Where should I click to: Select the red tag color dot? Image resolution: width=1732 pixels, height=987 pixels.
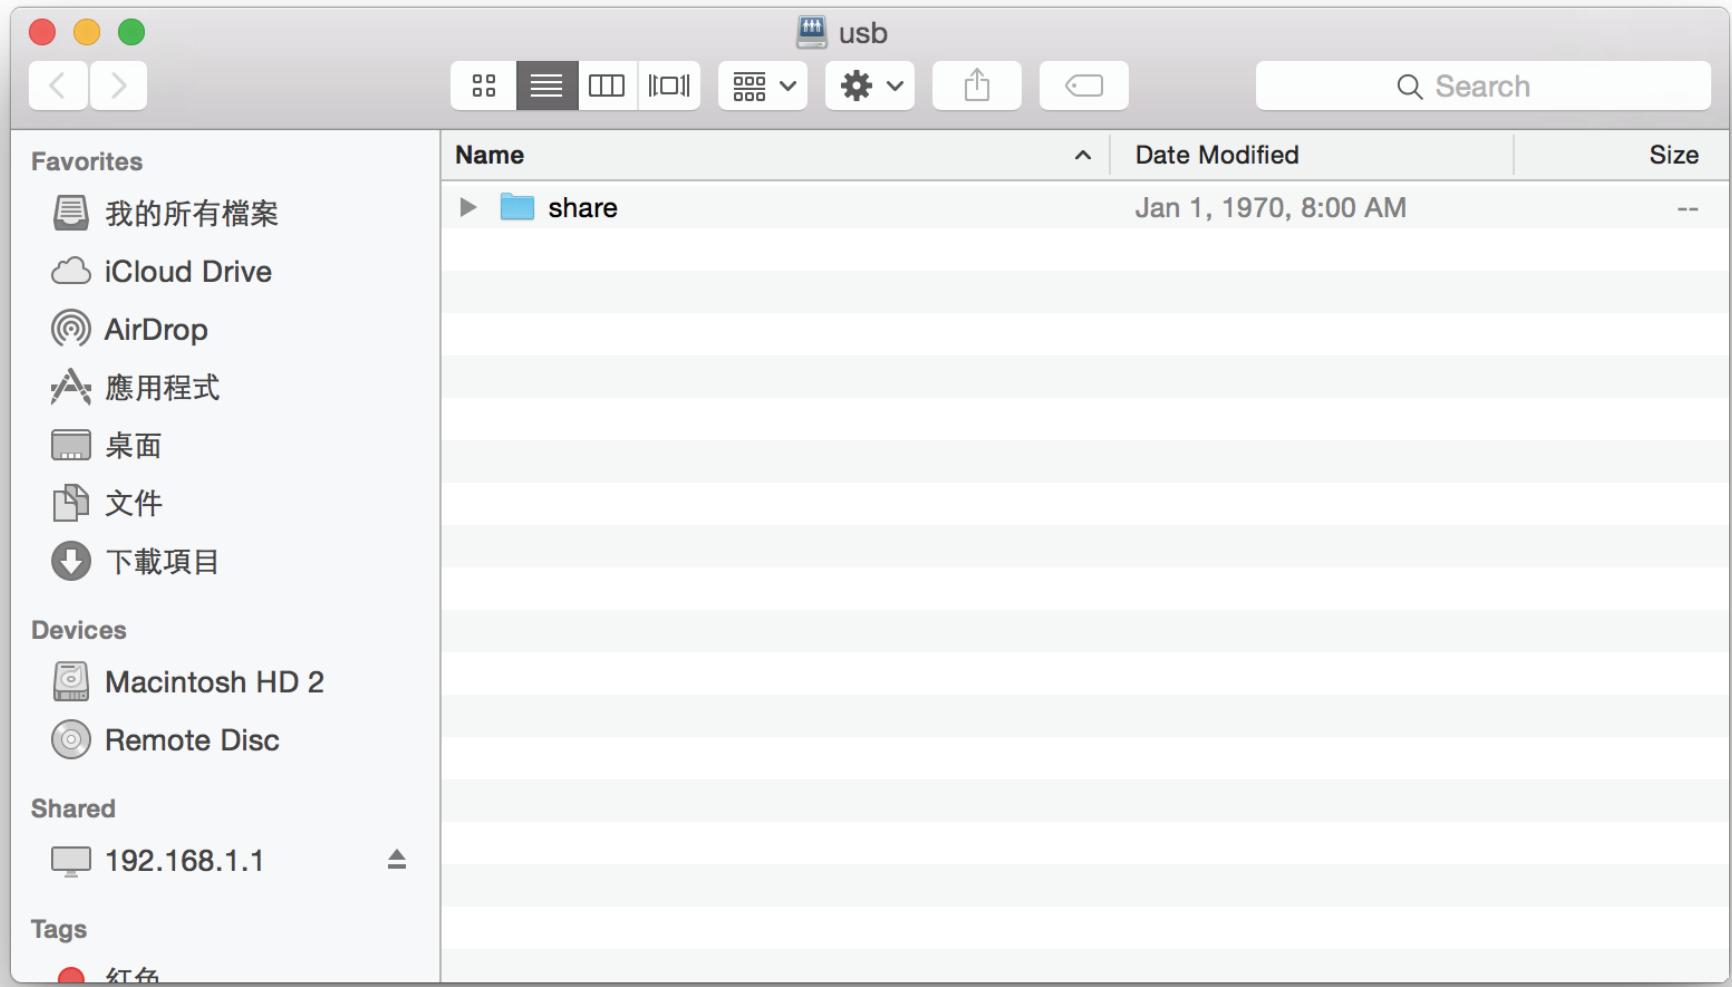71,976
